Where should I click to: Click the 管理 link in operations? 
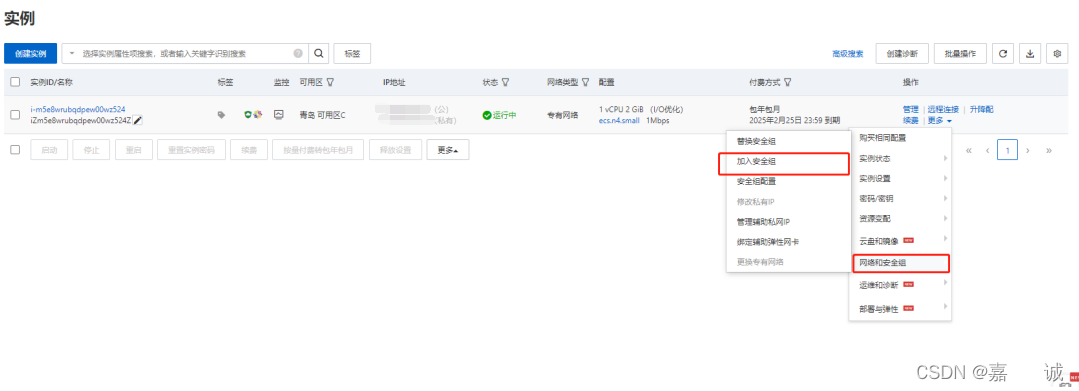pos(910,109)
